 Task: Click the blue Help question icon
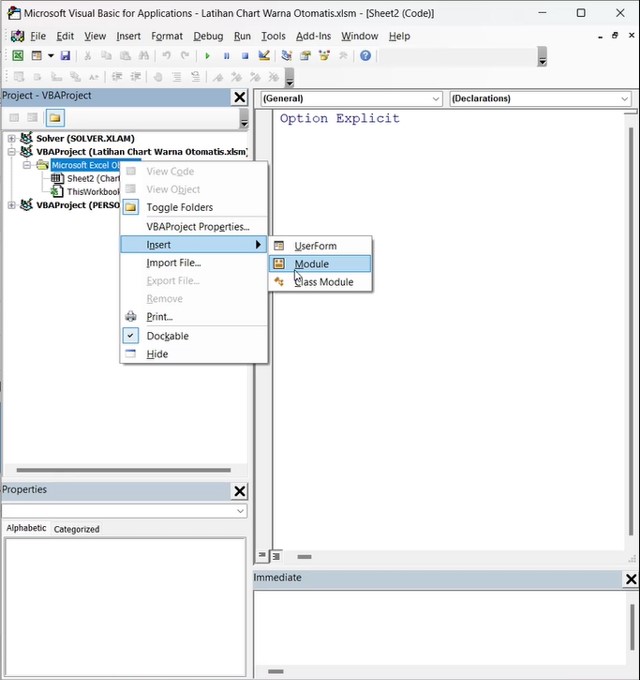tap(365, 56)
